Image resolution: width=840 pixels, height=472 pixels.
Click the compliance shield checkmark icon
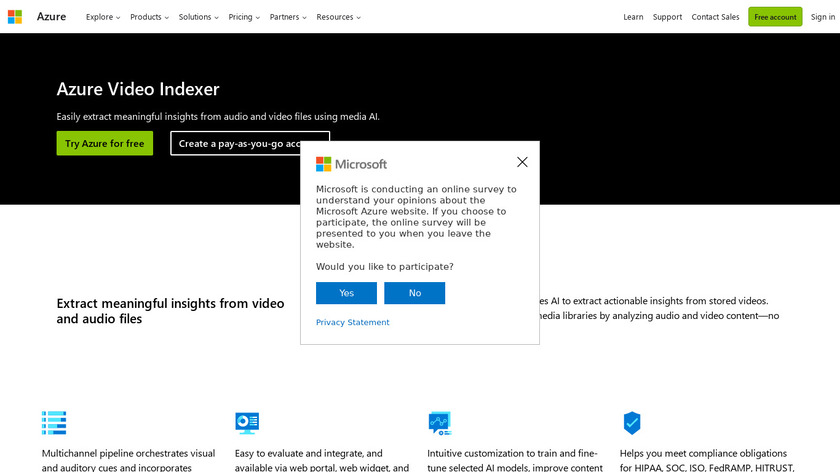point(632,423)
